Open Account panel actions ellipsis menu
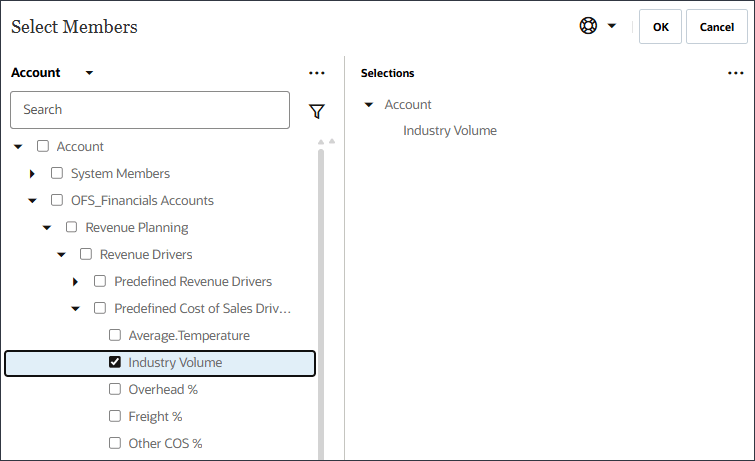The height and width of the screenshot is (461, 755). pyautogui.click(x=317, y=73)
